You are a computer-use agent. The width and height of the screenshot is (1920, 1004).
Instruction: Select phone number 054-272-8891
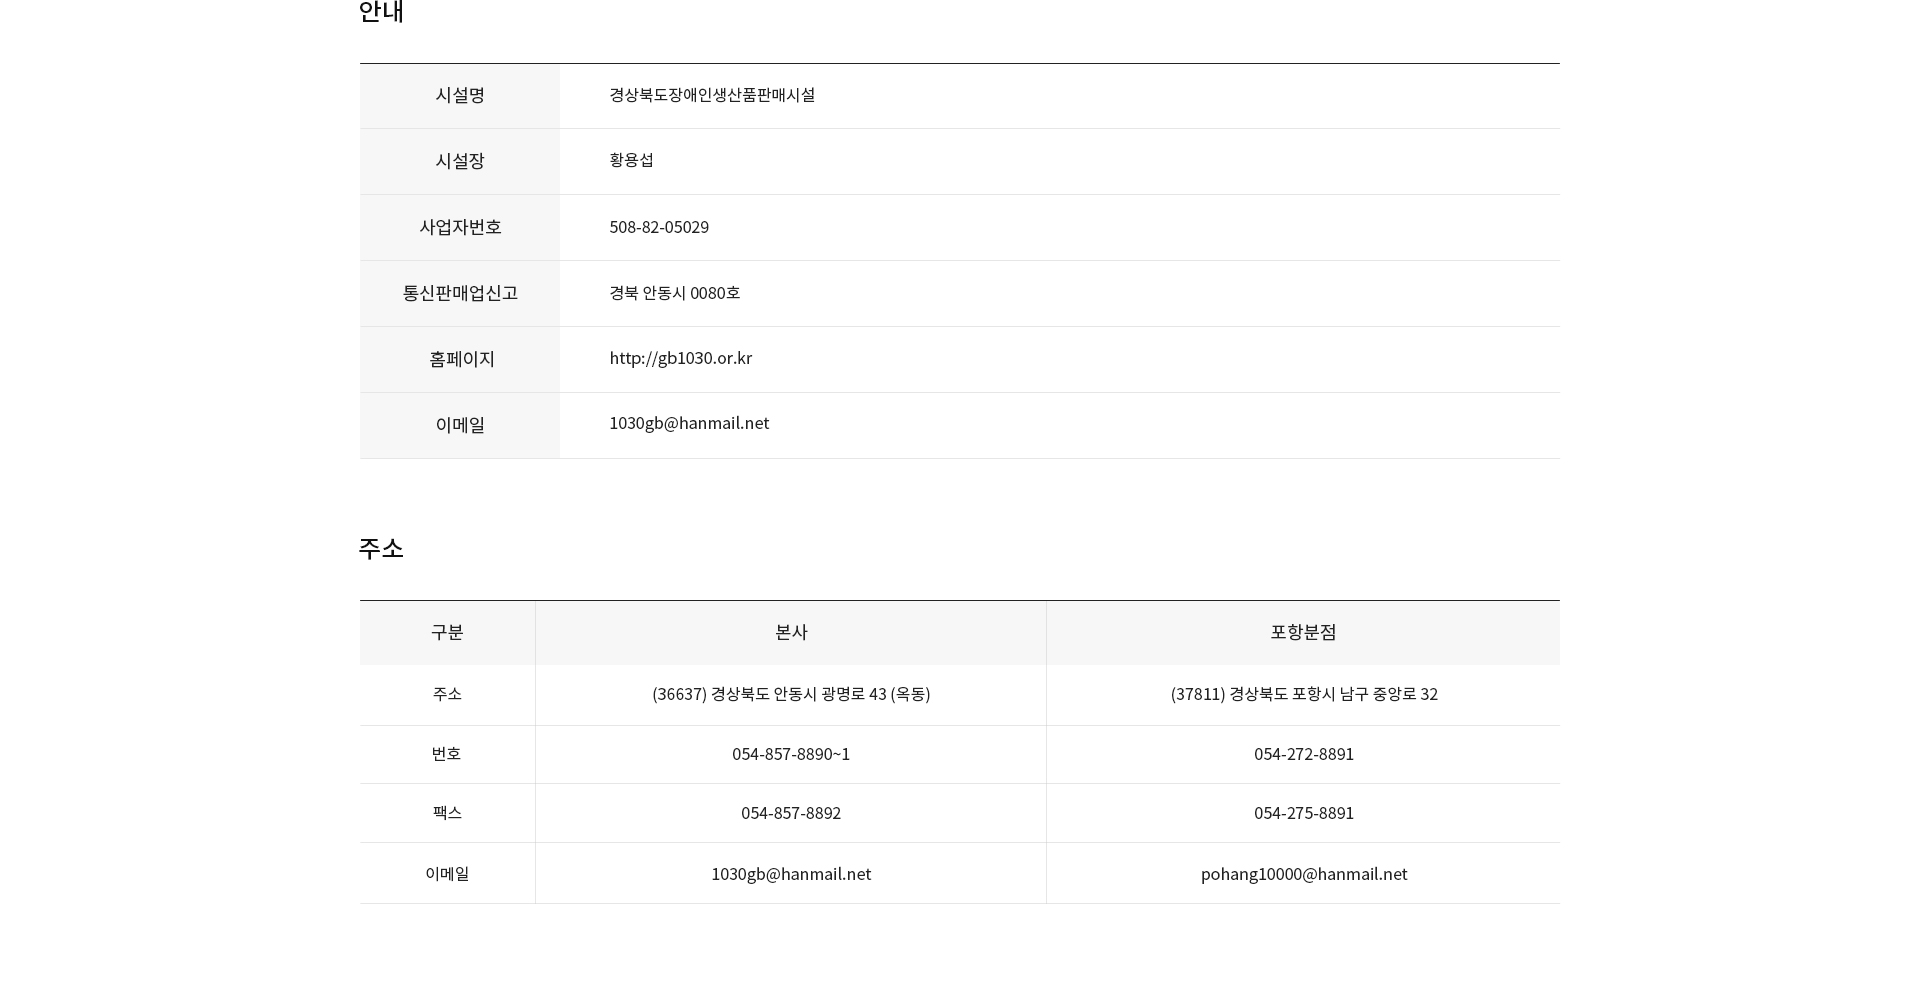(x=1304, y=754)
